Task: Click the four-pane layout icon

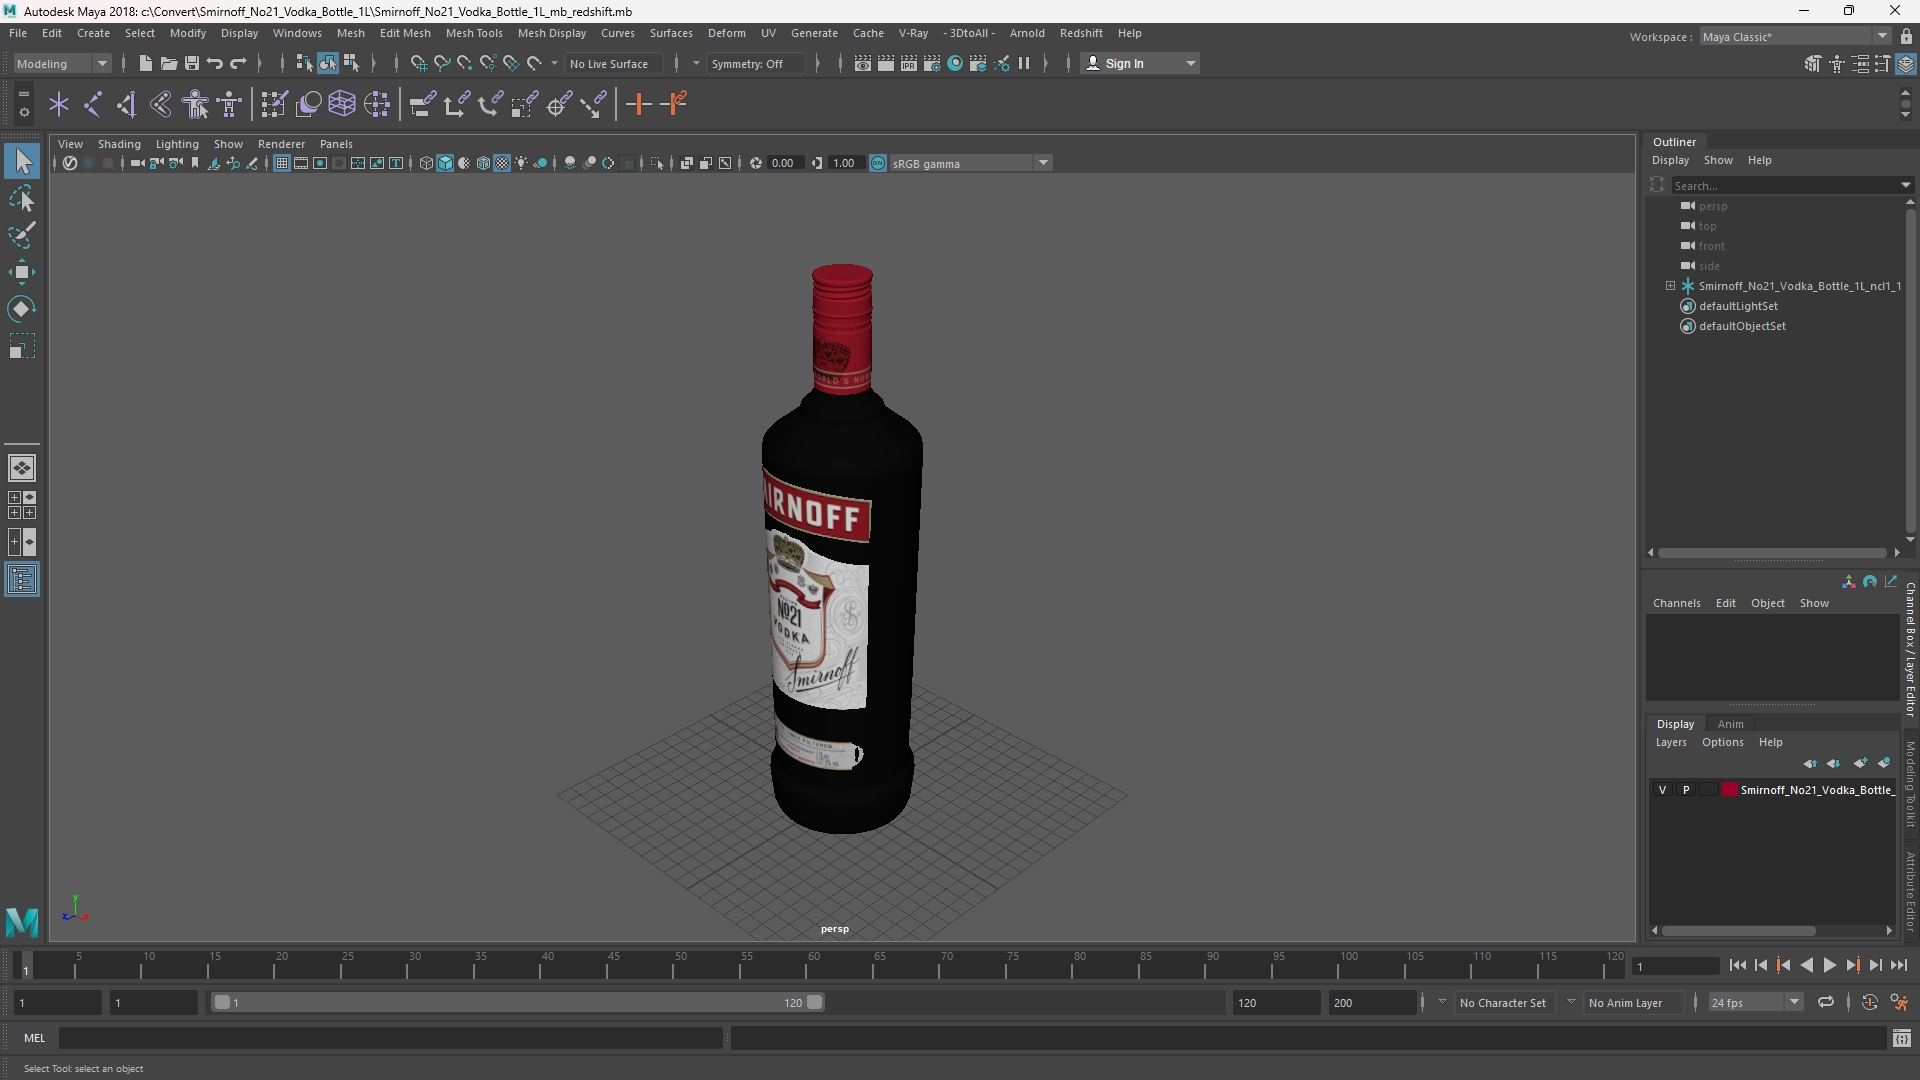Action: [22, 505]
